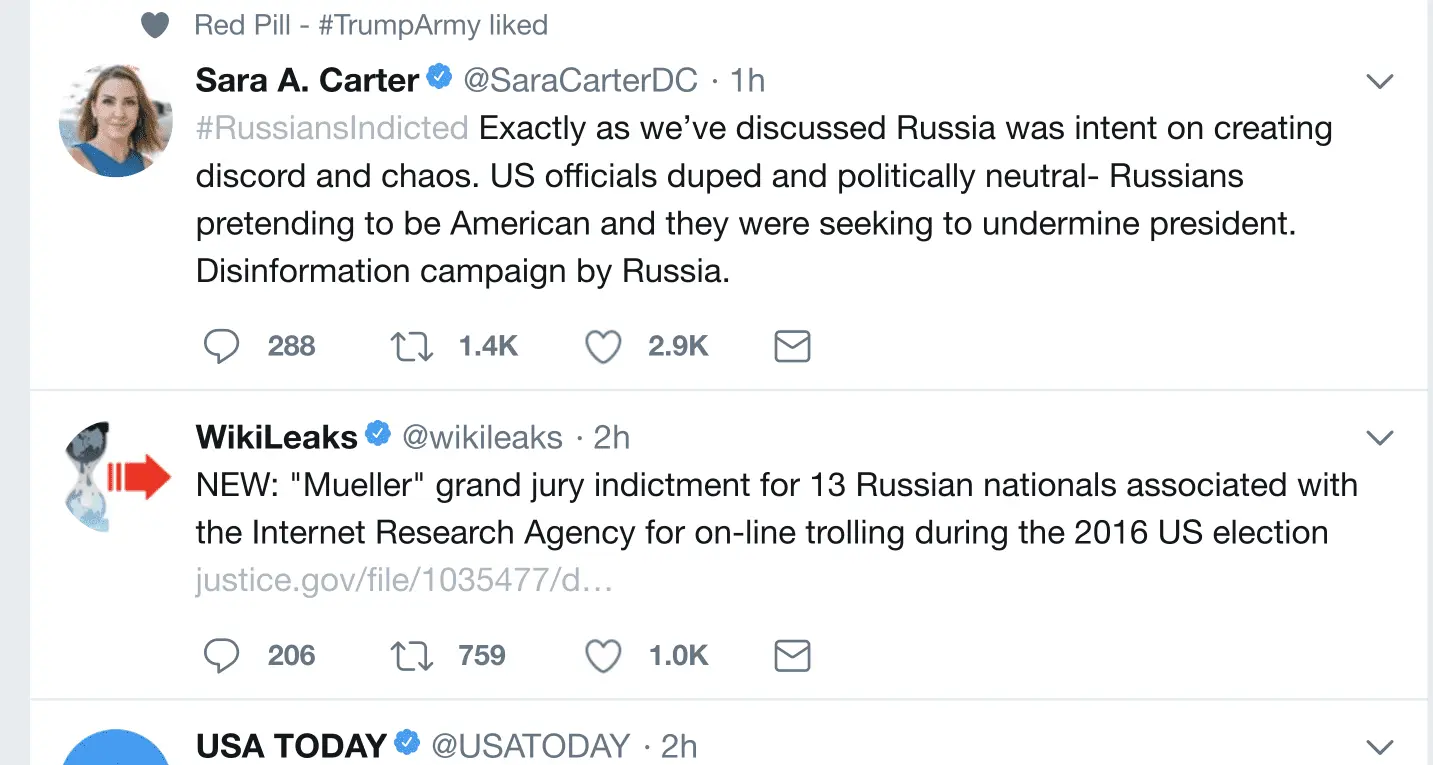Open the @wikileaks profile handle
This screenshot has width=1433, height=765.
(482, 437)
